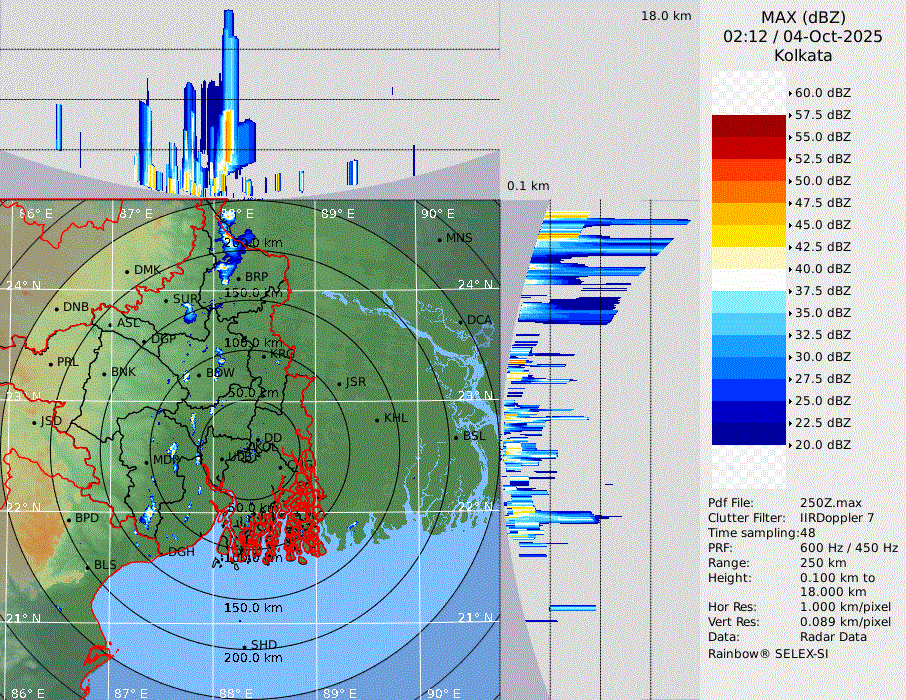Click the MAX (dBZ) title text
The width and height of the screenshot is (906, 700).
(803, 17)
